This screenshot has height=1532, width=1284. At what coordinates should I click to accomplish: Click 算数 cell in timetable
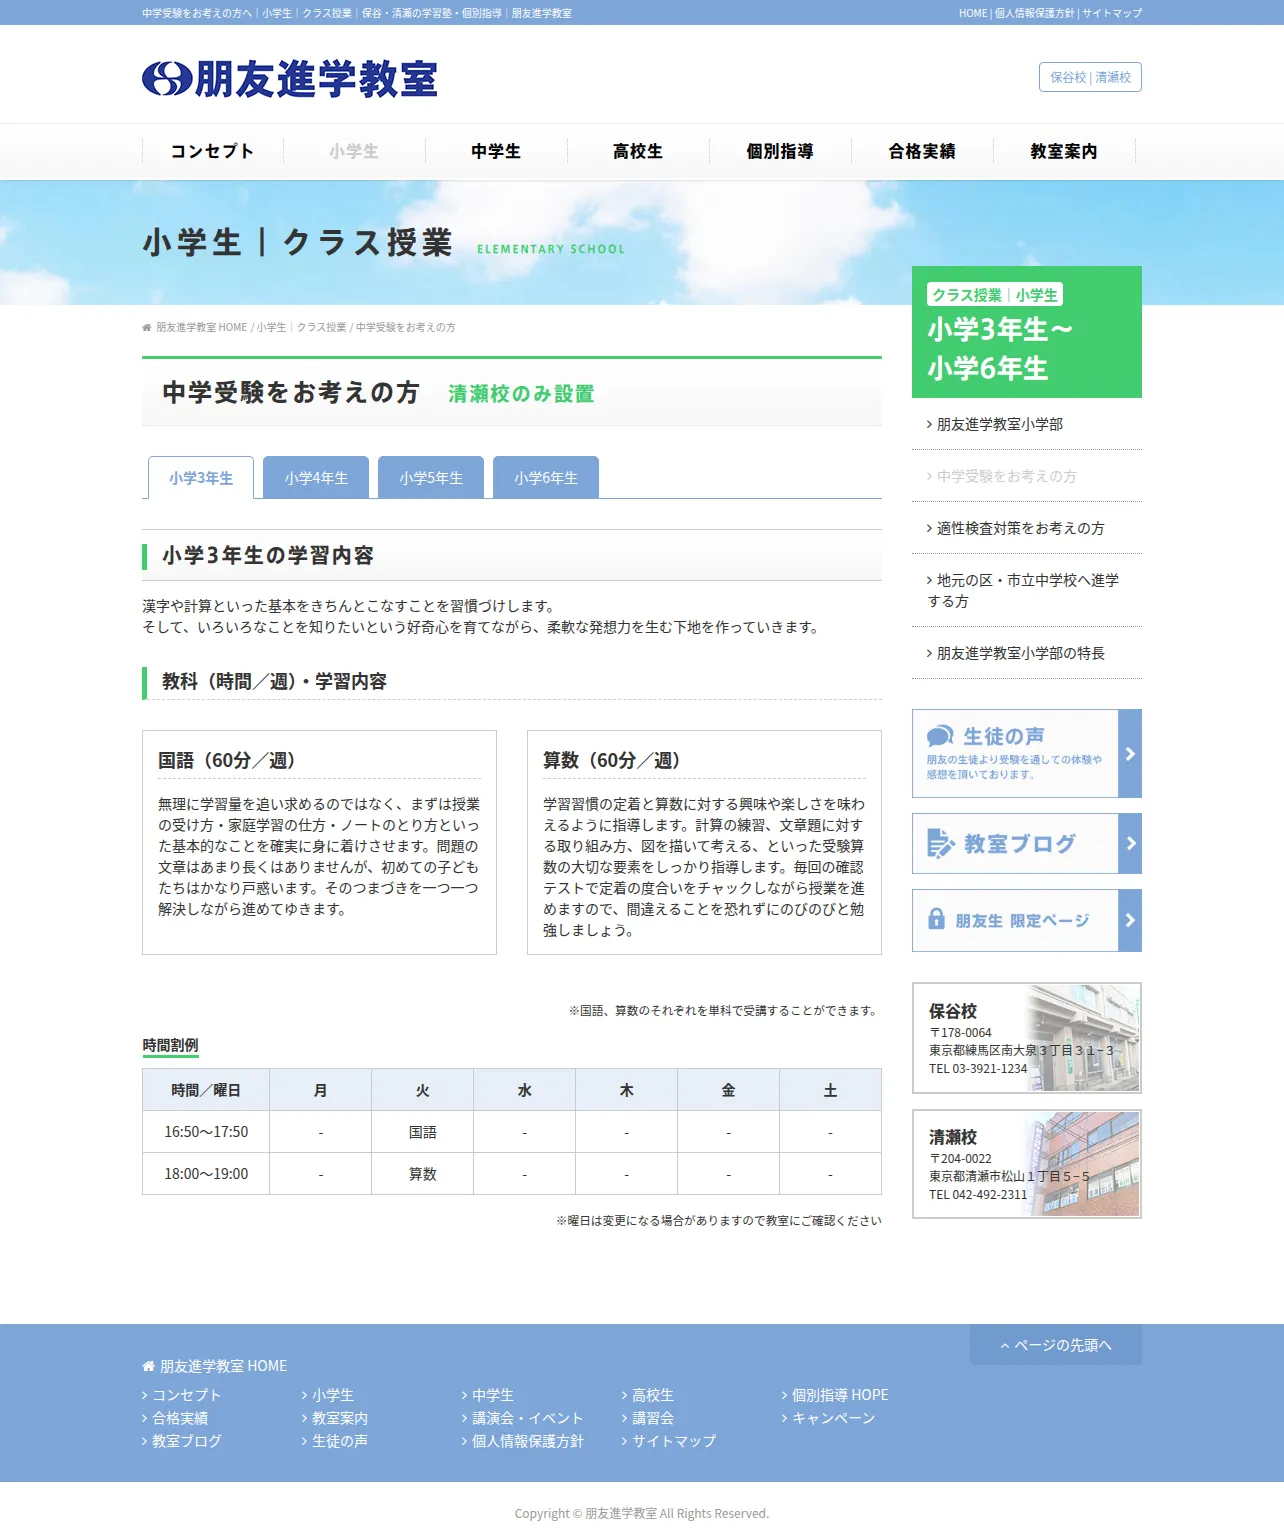point(422,1174)
